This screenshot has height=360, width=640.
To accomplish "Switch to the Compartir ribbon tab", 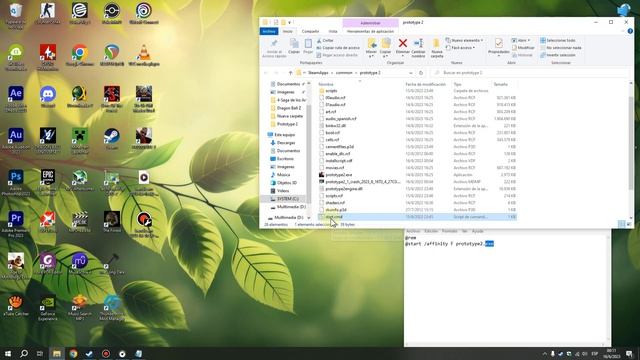I will pyautogui.click(x=310, y=31).
